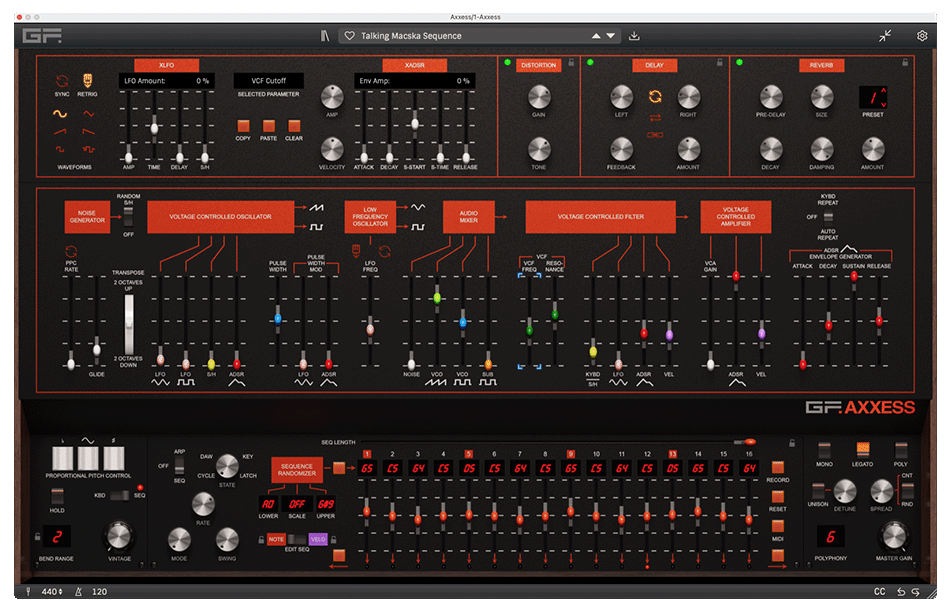
Task: Select the sine XLFO waveform
Action: 59,114
